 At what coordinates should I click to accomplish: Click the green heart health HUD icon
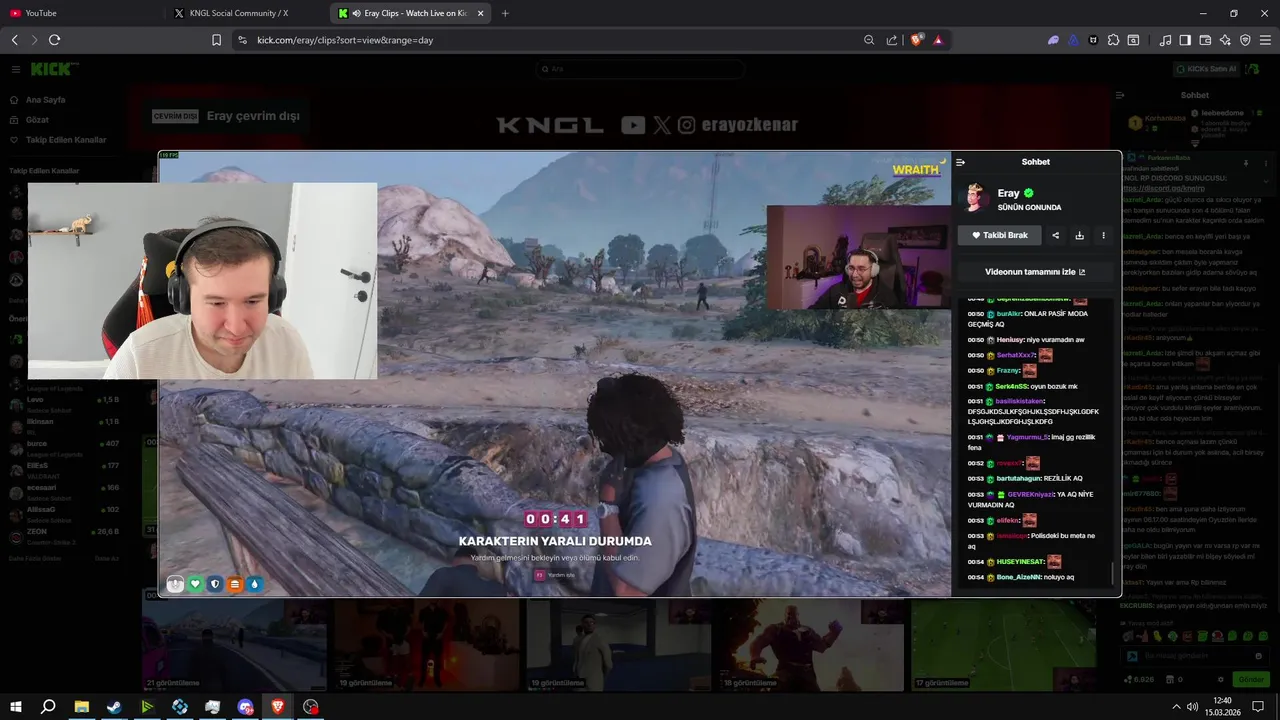[x=196, y=584]
